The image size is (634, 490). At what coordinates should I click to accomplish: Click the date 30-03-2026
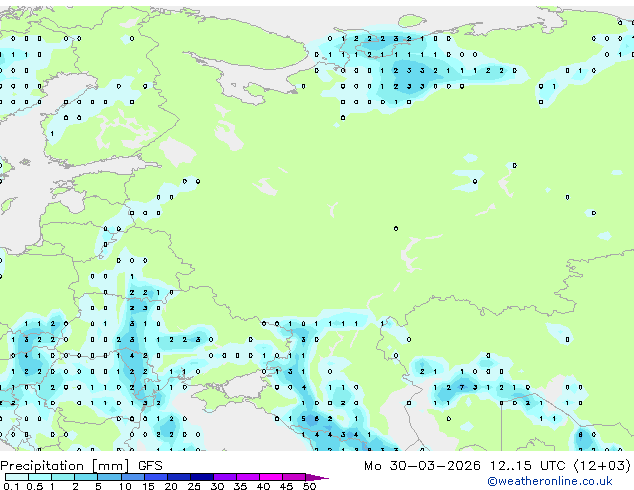[x=435, y=466]
